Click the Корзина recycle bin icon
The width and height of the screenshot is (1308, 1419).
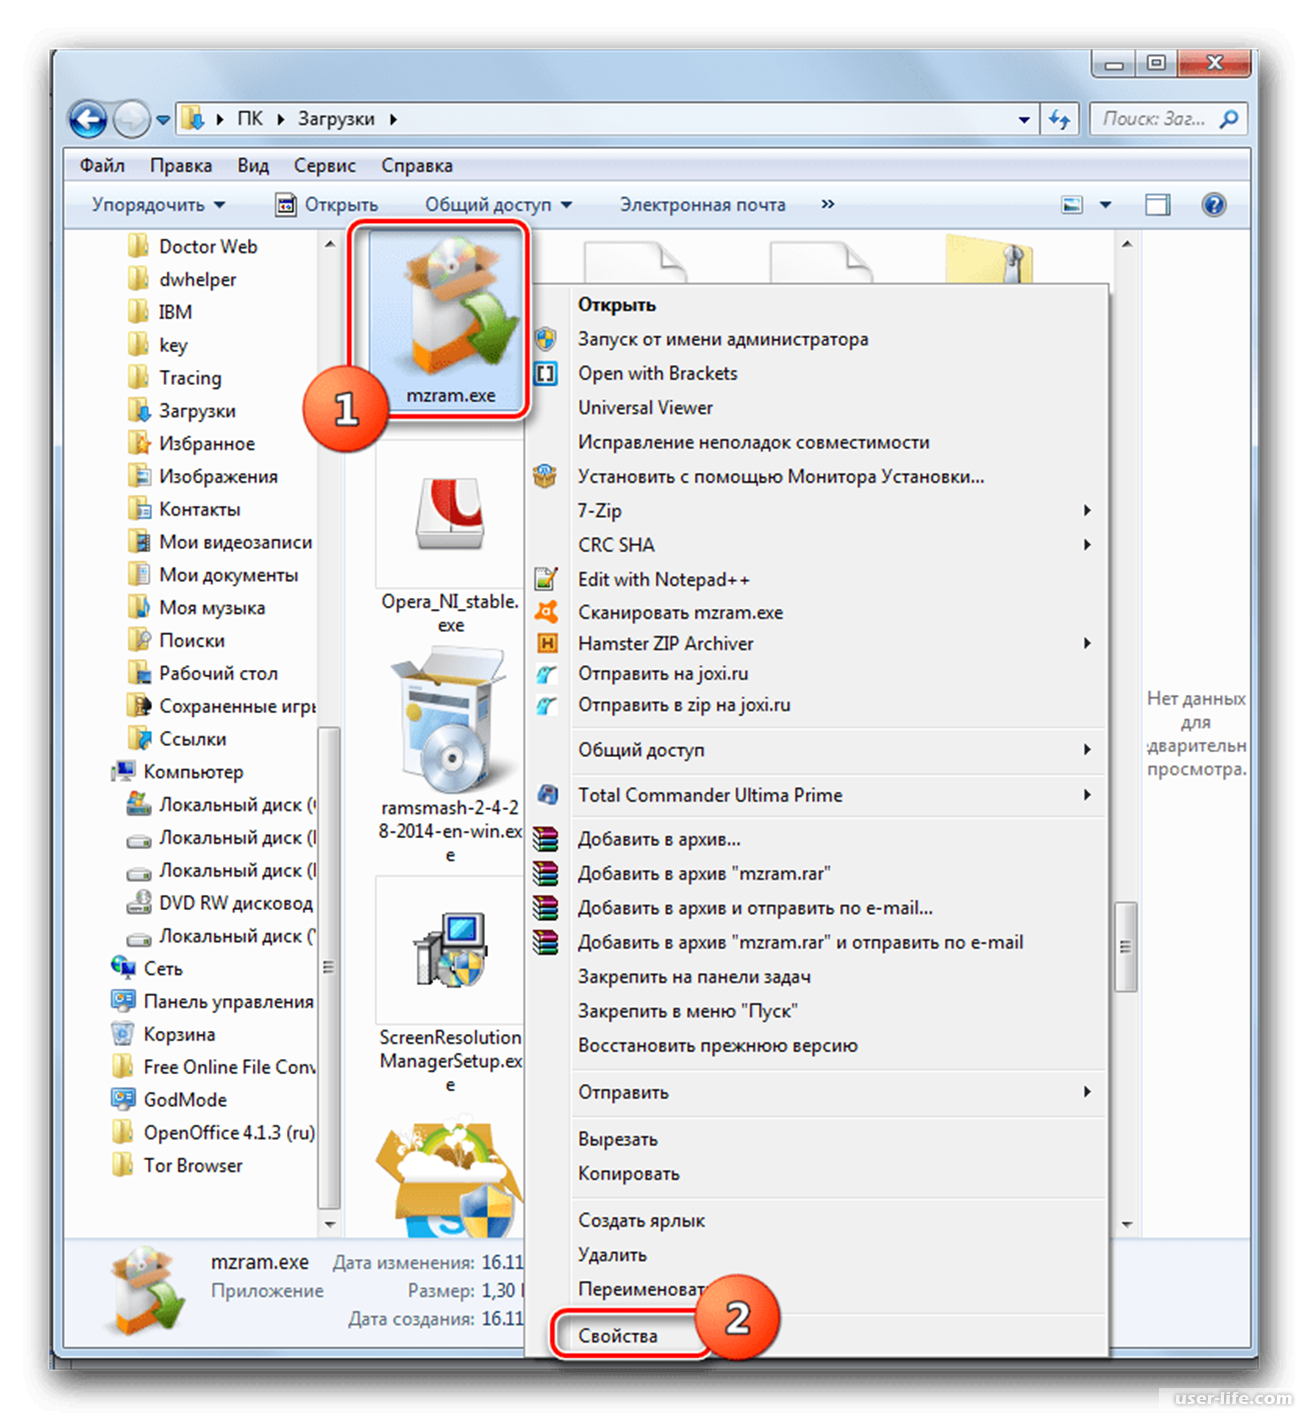(122, 1034)
